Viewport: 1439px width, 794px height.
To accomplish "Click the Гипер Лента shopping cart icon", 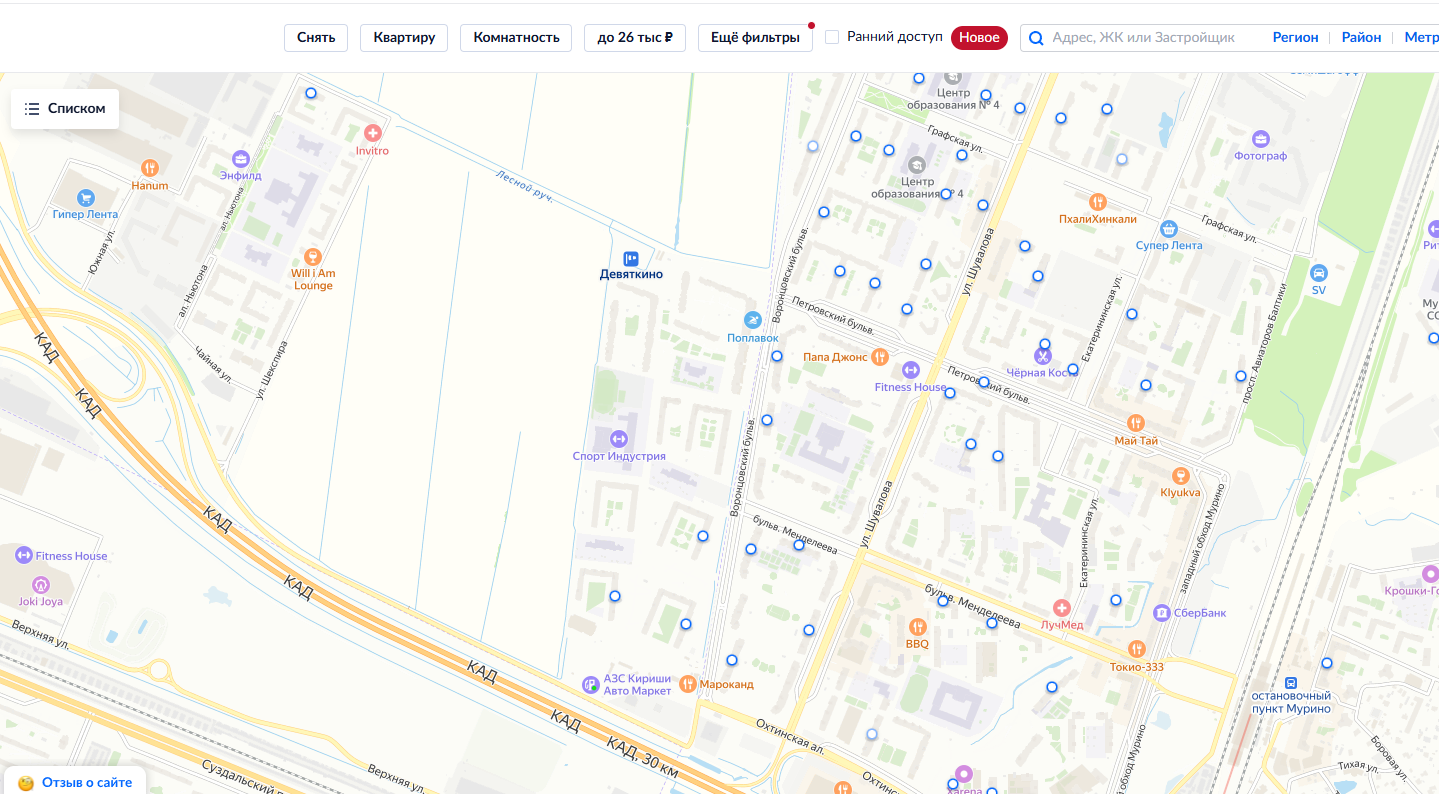I will point(85,197).
